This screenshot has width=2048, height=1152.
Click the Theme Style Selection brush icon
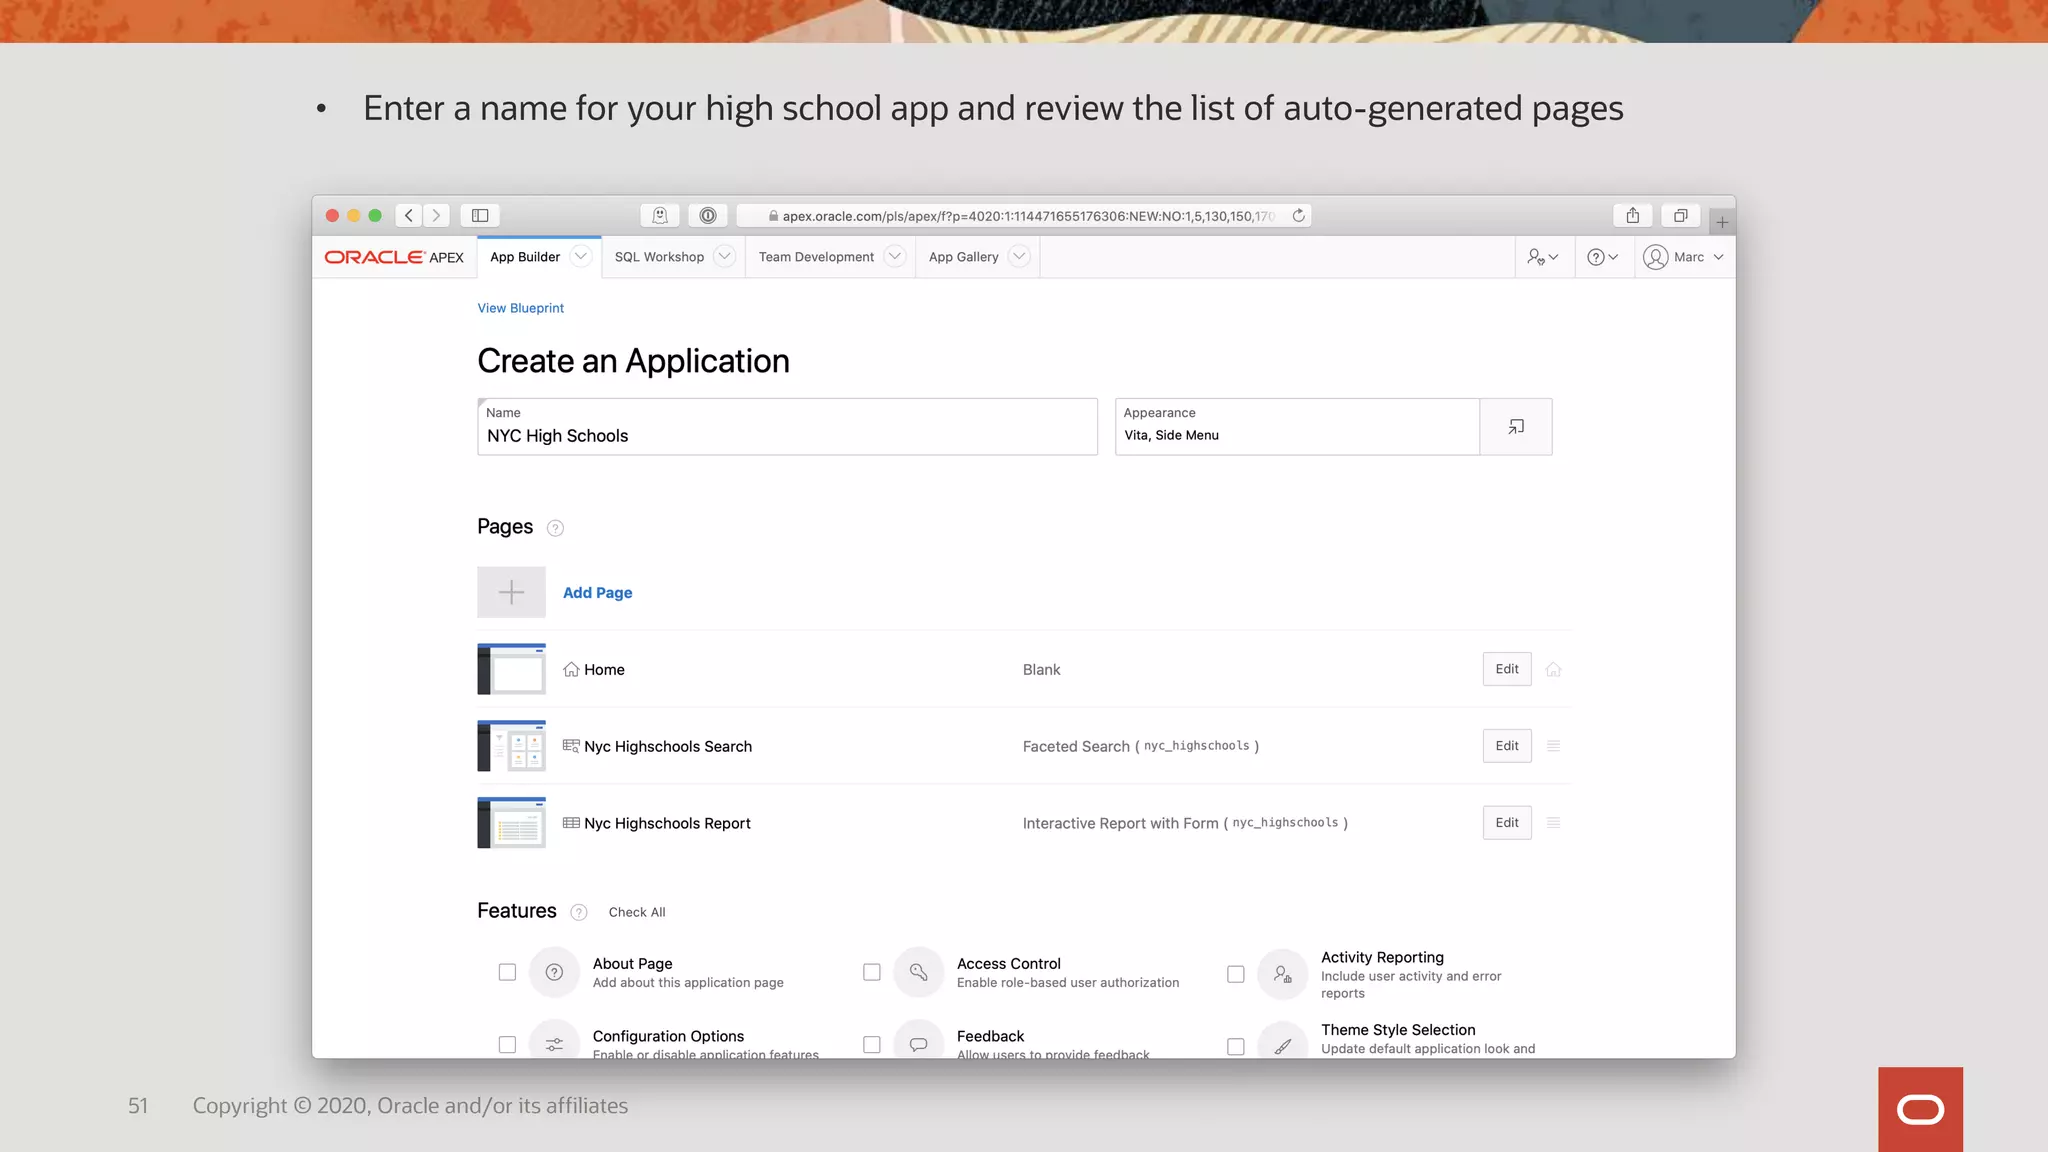1282,1044
